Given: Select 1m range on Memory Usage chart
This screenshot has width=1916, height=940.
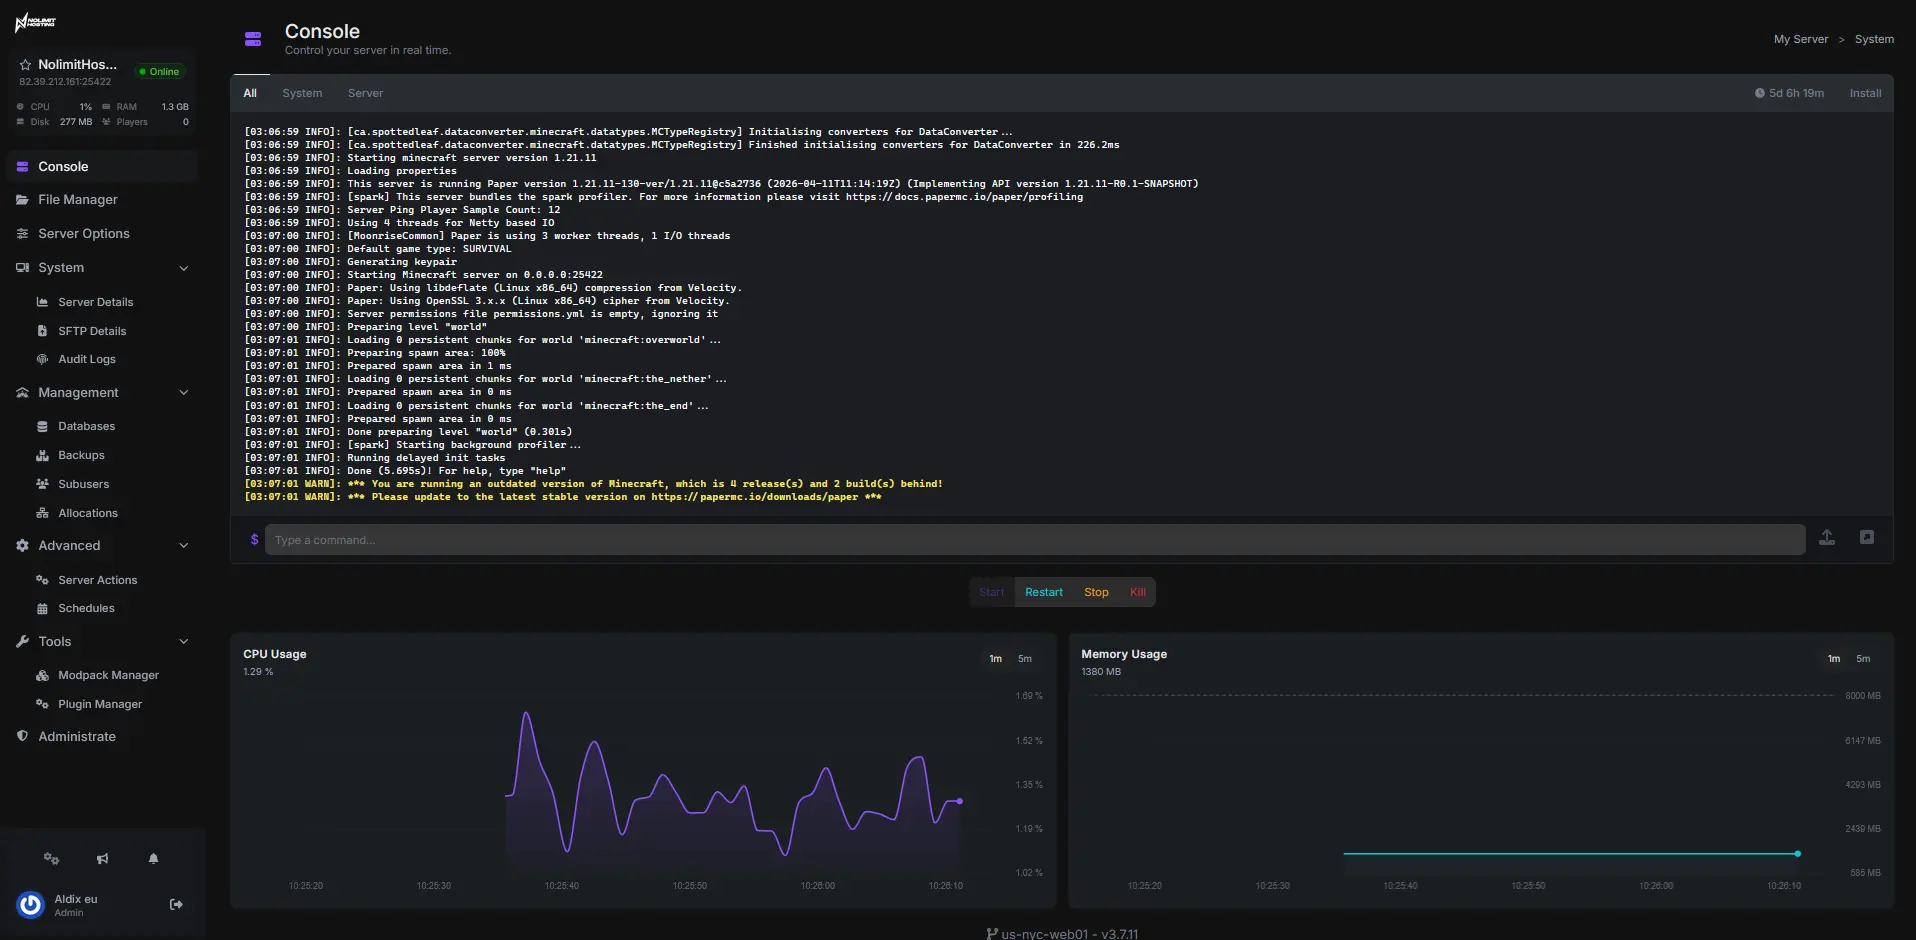Looking at the screenshot, I should click(1834, 659).
